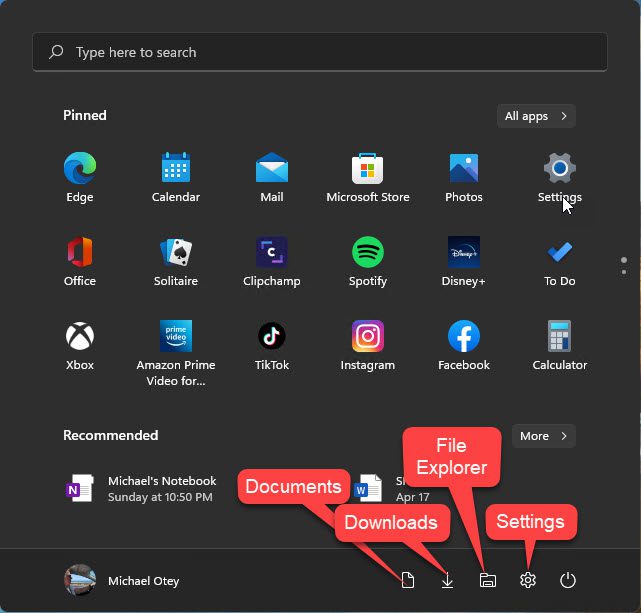641x613 pixels.
Task: Launch the Office app
Action: click(x=80, y=262)
